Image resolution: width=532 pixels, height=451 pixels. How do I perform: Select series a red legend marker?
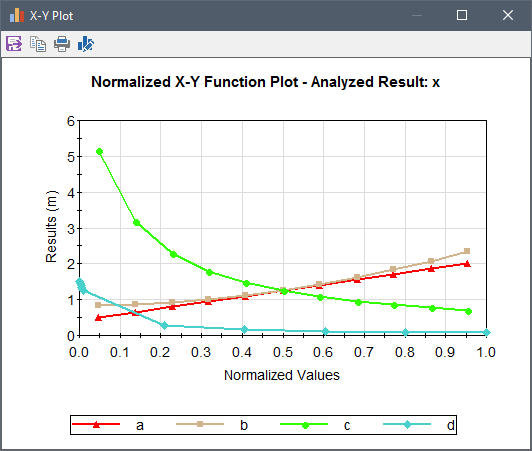[96, 425]
